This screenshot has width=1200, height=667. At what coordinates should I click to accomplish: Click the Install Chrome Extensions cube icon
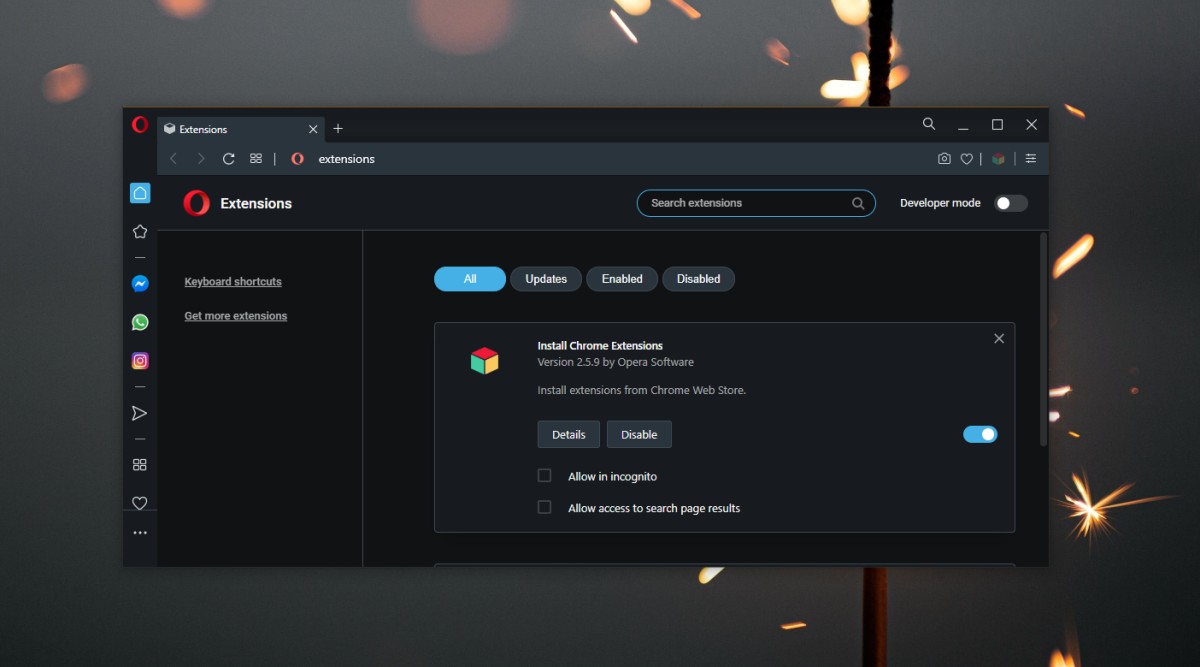(484, 361)
